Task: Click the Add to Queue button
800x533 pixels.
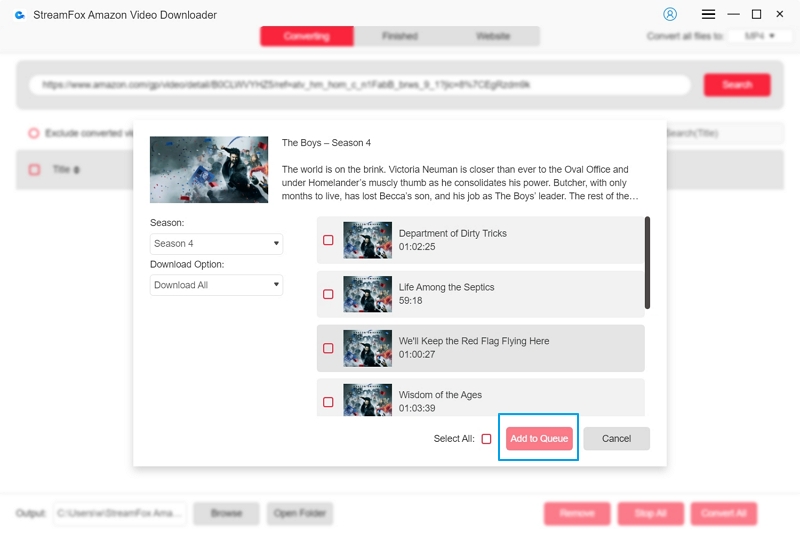Action: pyautogui.click(x=539, y=439)
